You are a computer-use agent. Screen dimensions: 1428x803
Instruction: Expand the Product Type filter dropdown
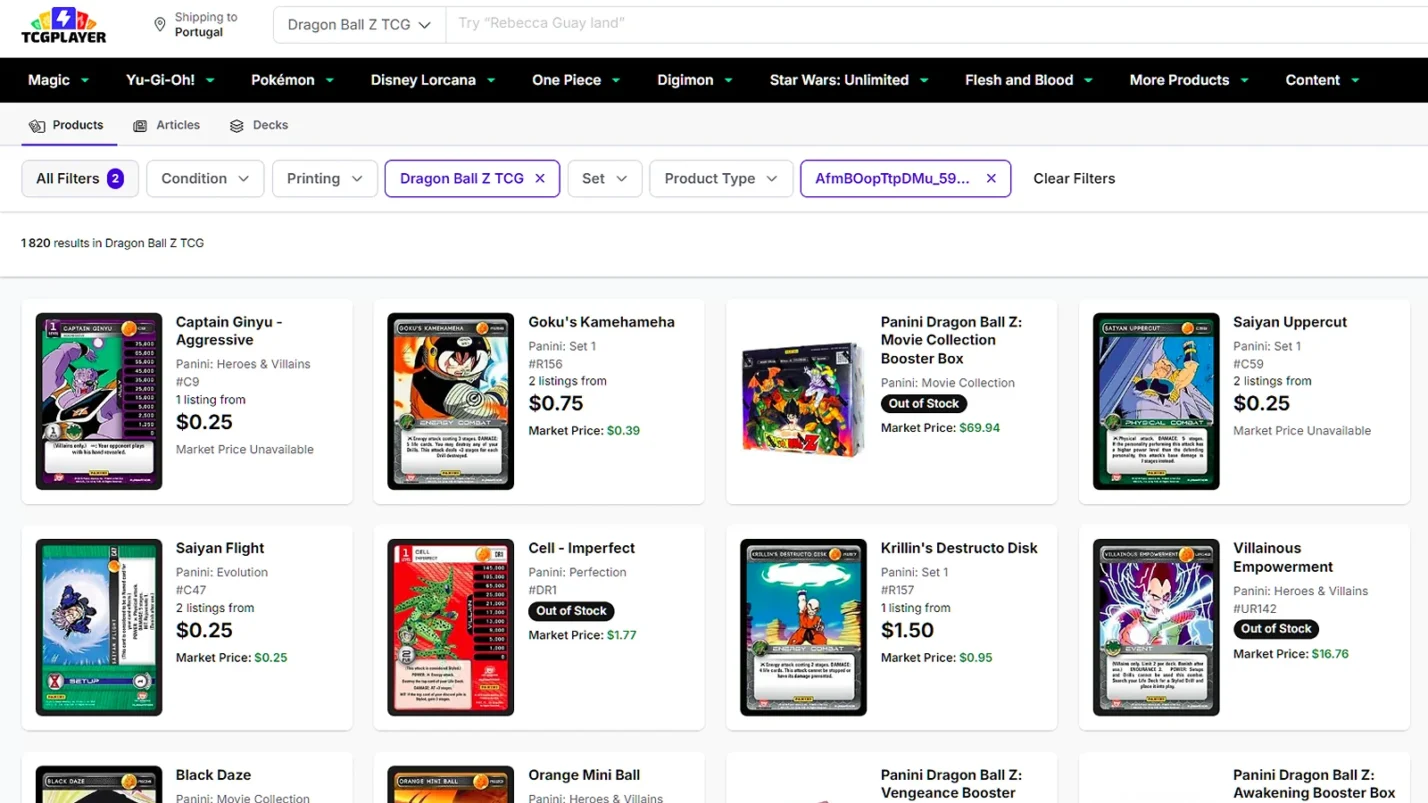(721, 179)
